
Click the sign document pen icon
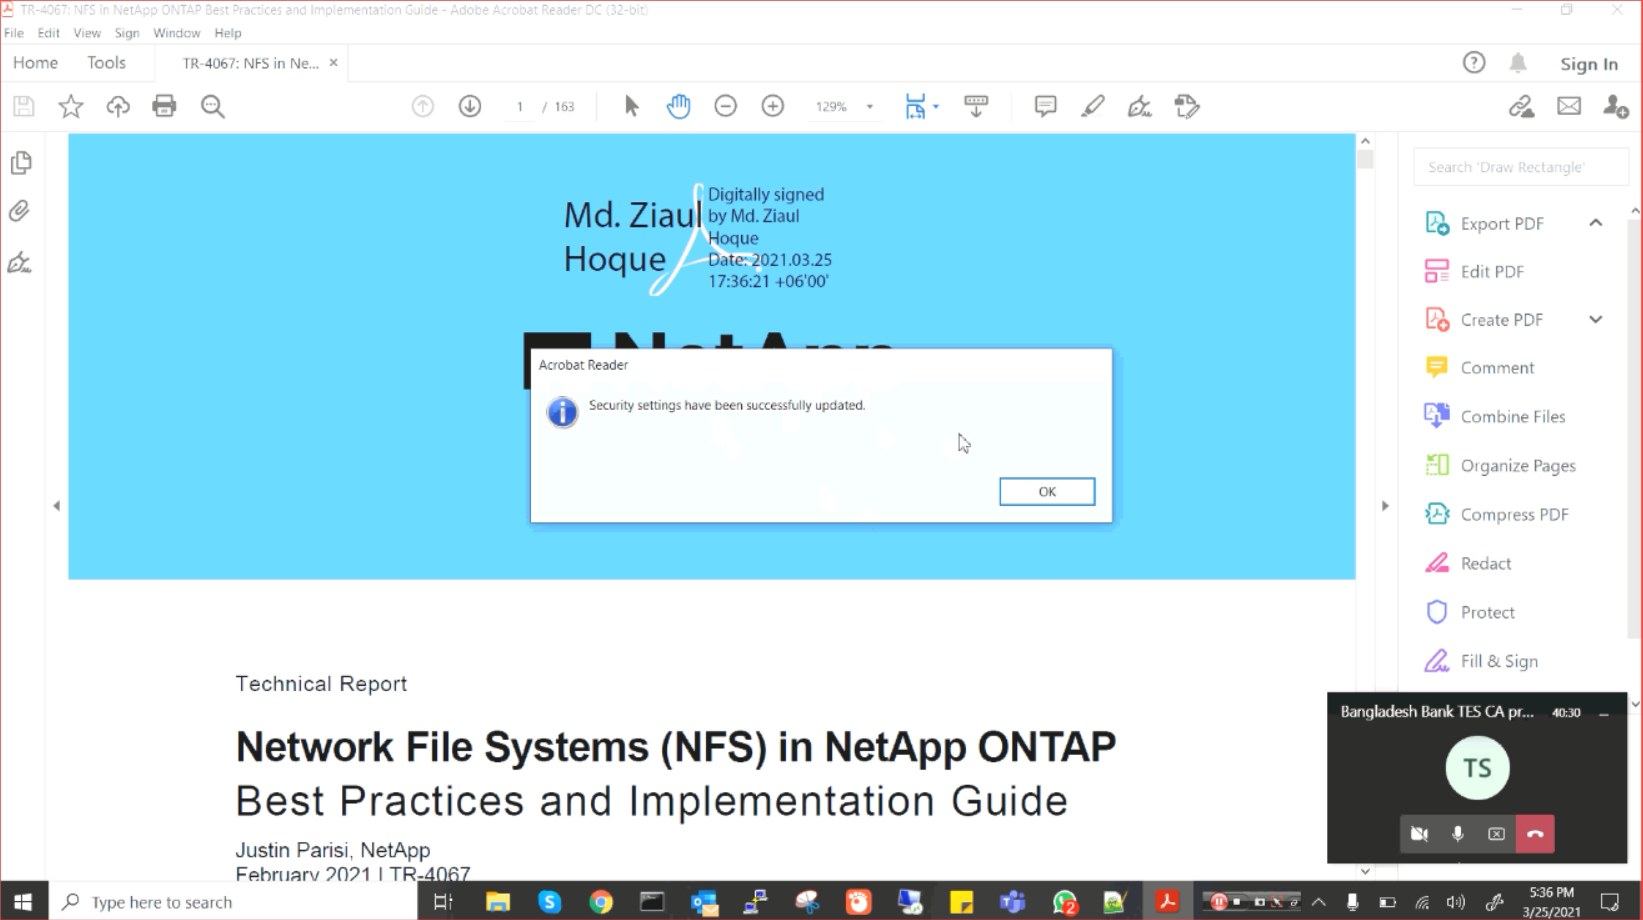tap(1140, 106)
